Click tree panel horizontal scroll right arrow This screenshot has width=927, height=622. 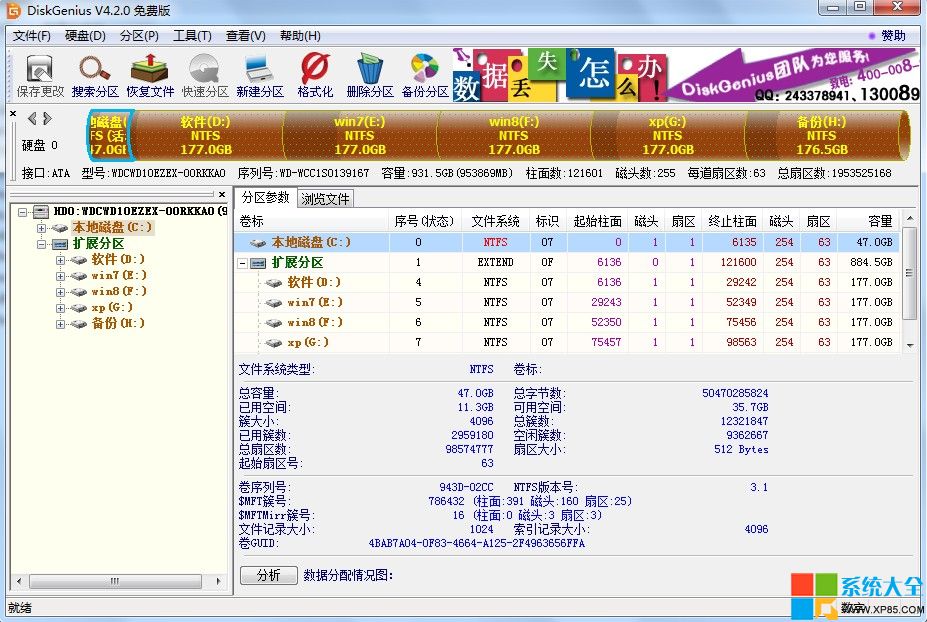tap(219, 581)
